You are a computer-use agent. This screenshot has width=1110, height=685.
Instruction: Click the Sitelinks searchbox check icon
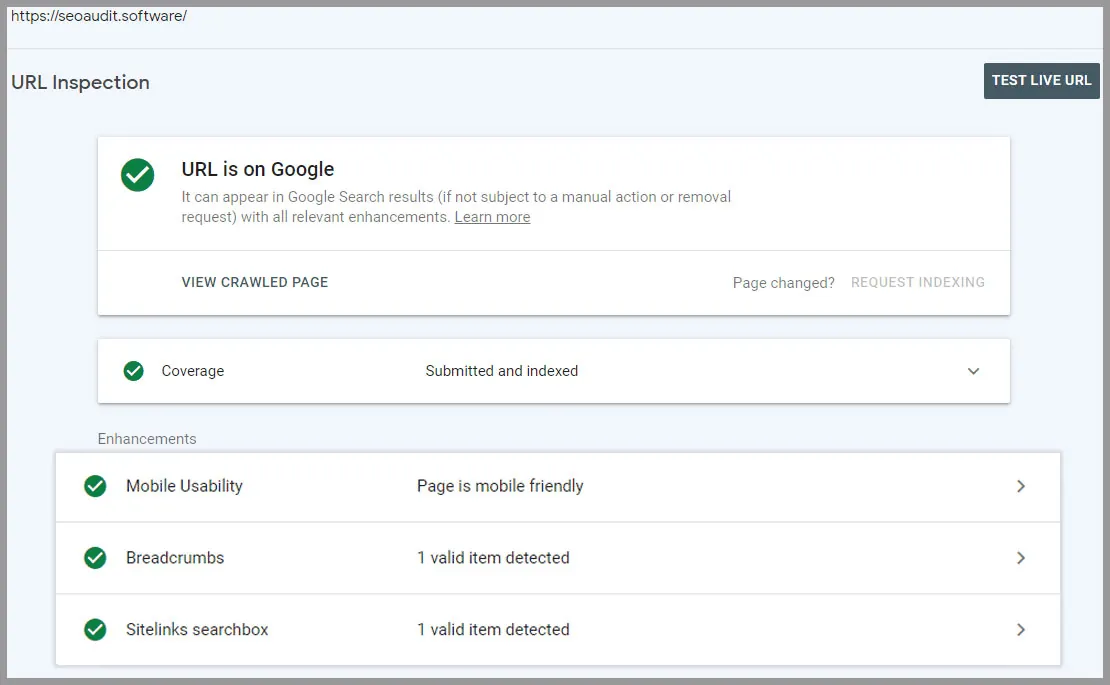[x=95, y=629]
